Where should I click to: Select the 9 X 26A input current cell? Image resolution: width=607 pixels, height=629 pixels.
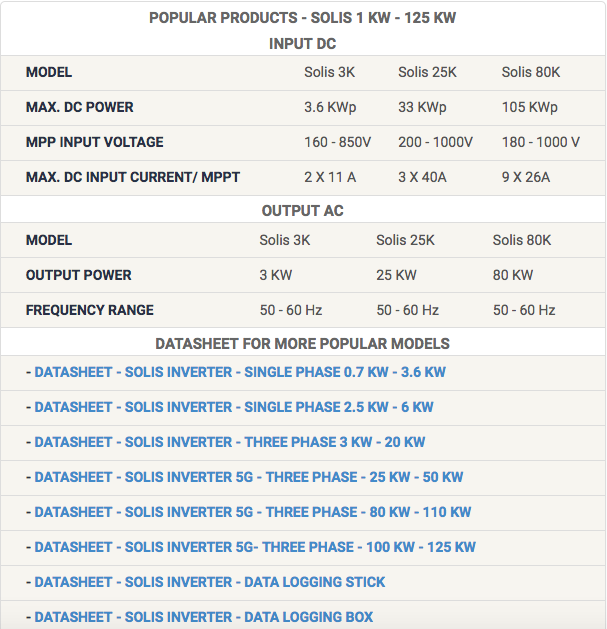click(x=526, y=177)
